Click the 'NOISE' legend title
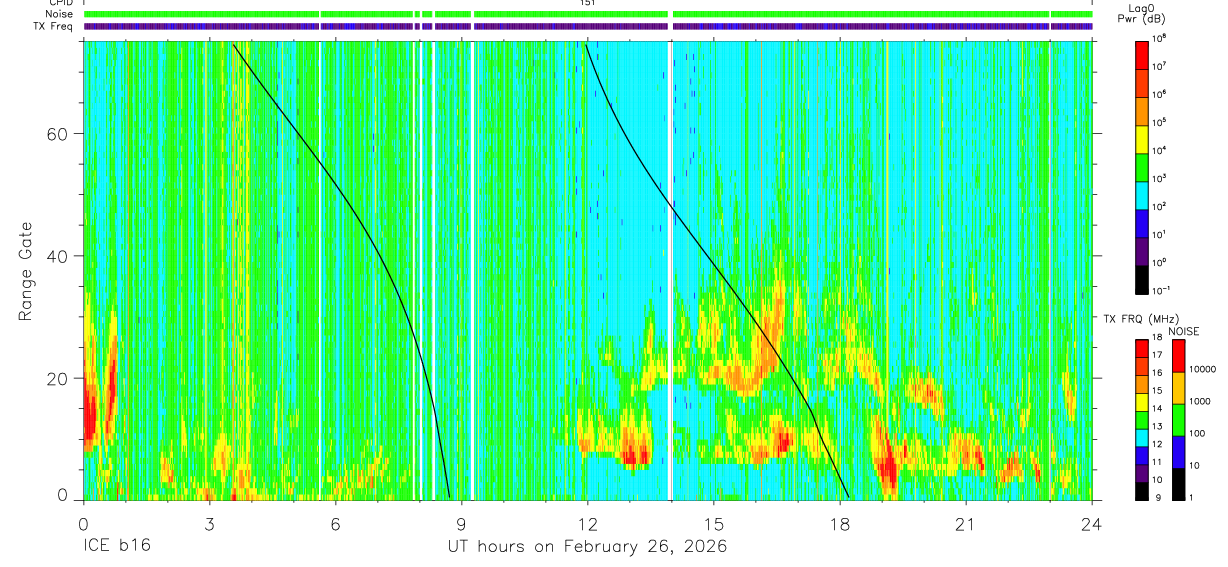The height and width of the screenshot is (567, 1228). pyautogui.click(x=1183, y=331)
